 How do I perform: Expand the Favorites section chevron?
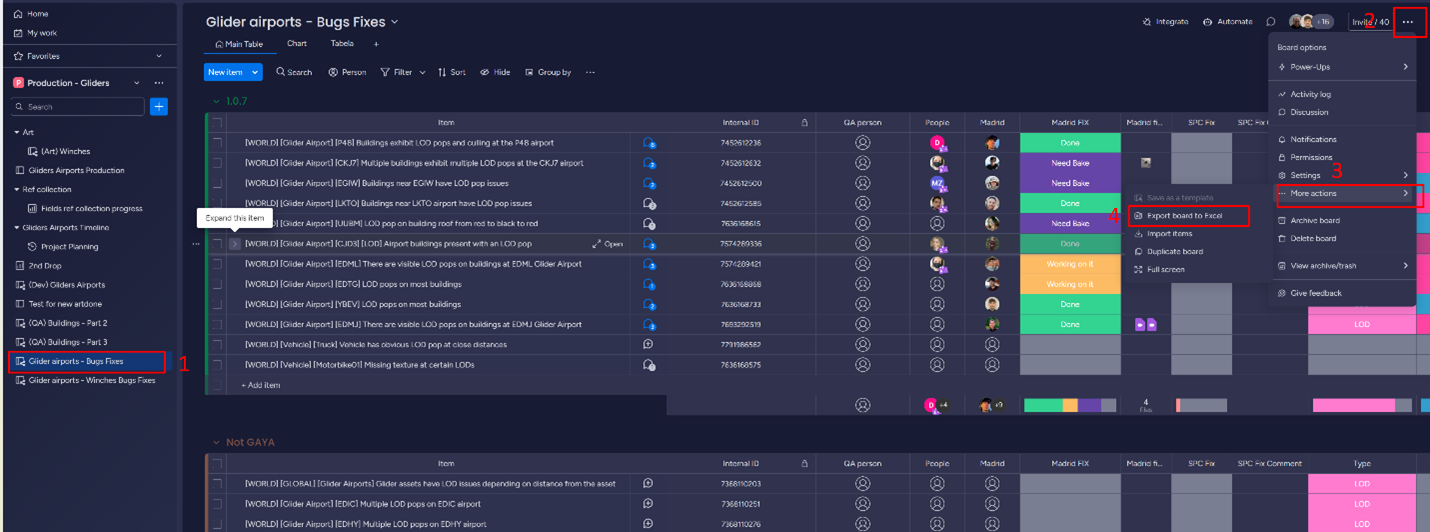[159, 57]
